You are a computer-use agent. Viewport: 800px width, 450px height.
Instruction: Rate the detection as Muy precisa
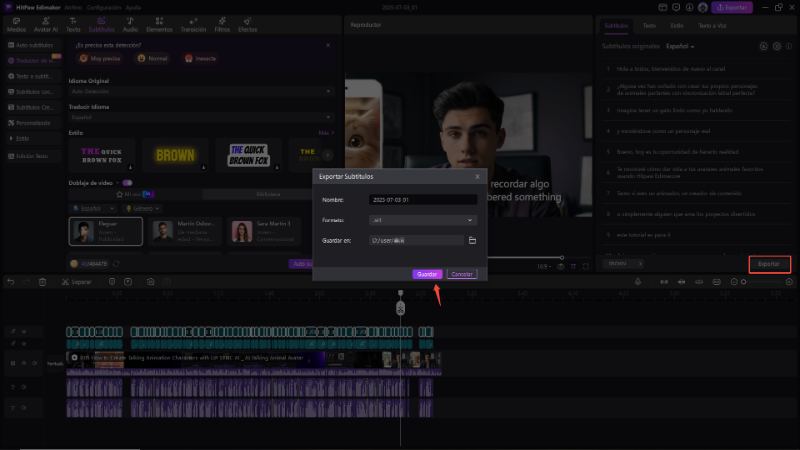(100, 59)
